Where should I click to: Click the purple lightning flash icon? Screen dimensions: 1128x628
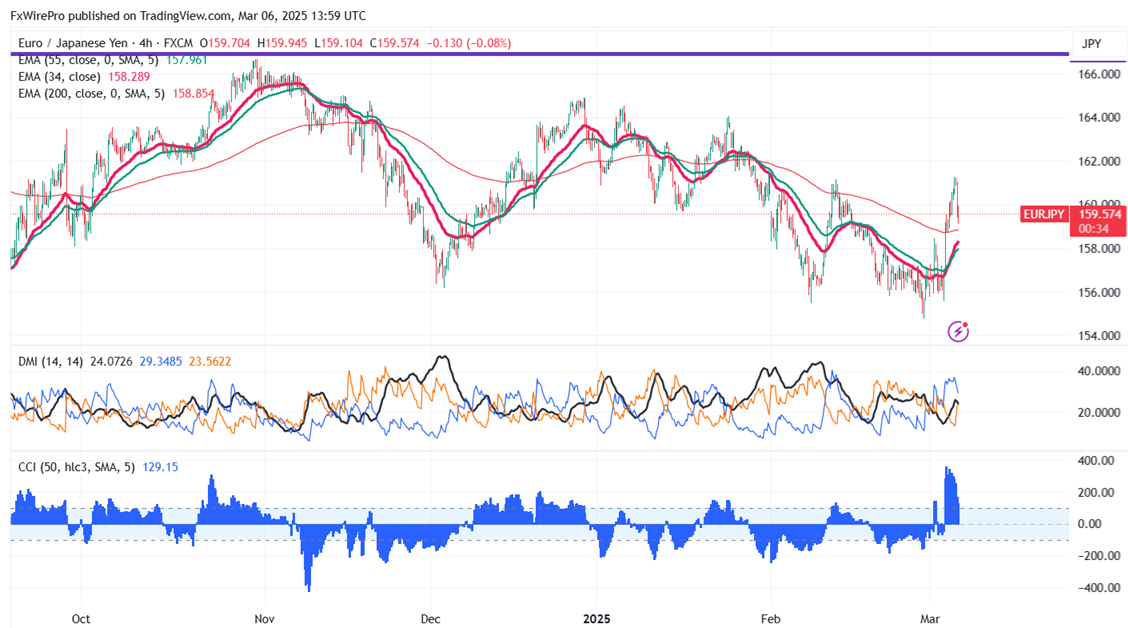click(958, 331)
